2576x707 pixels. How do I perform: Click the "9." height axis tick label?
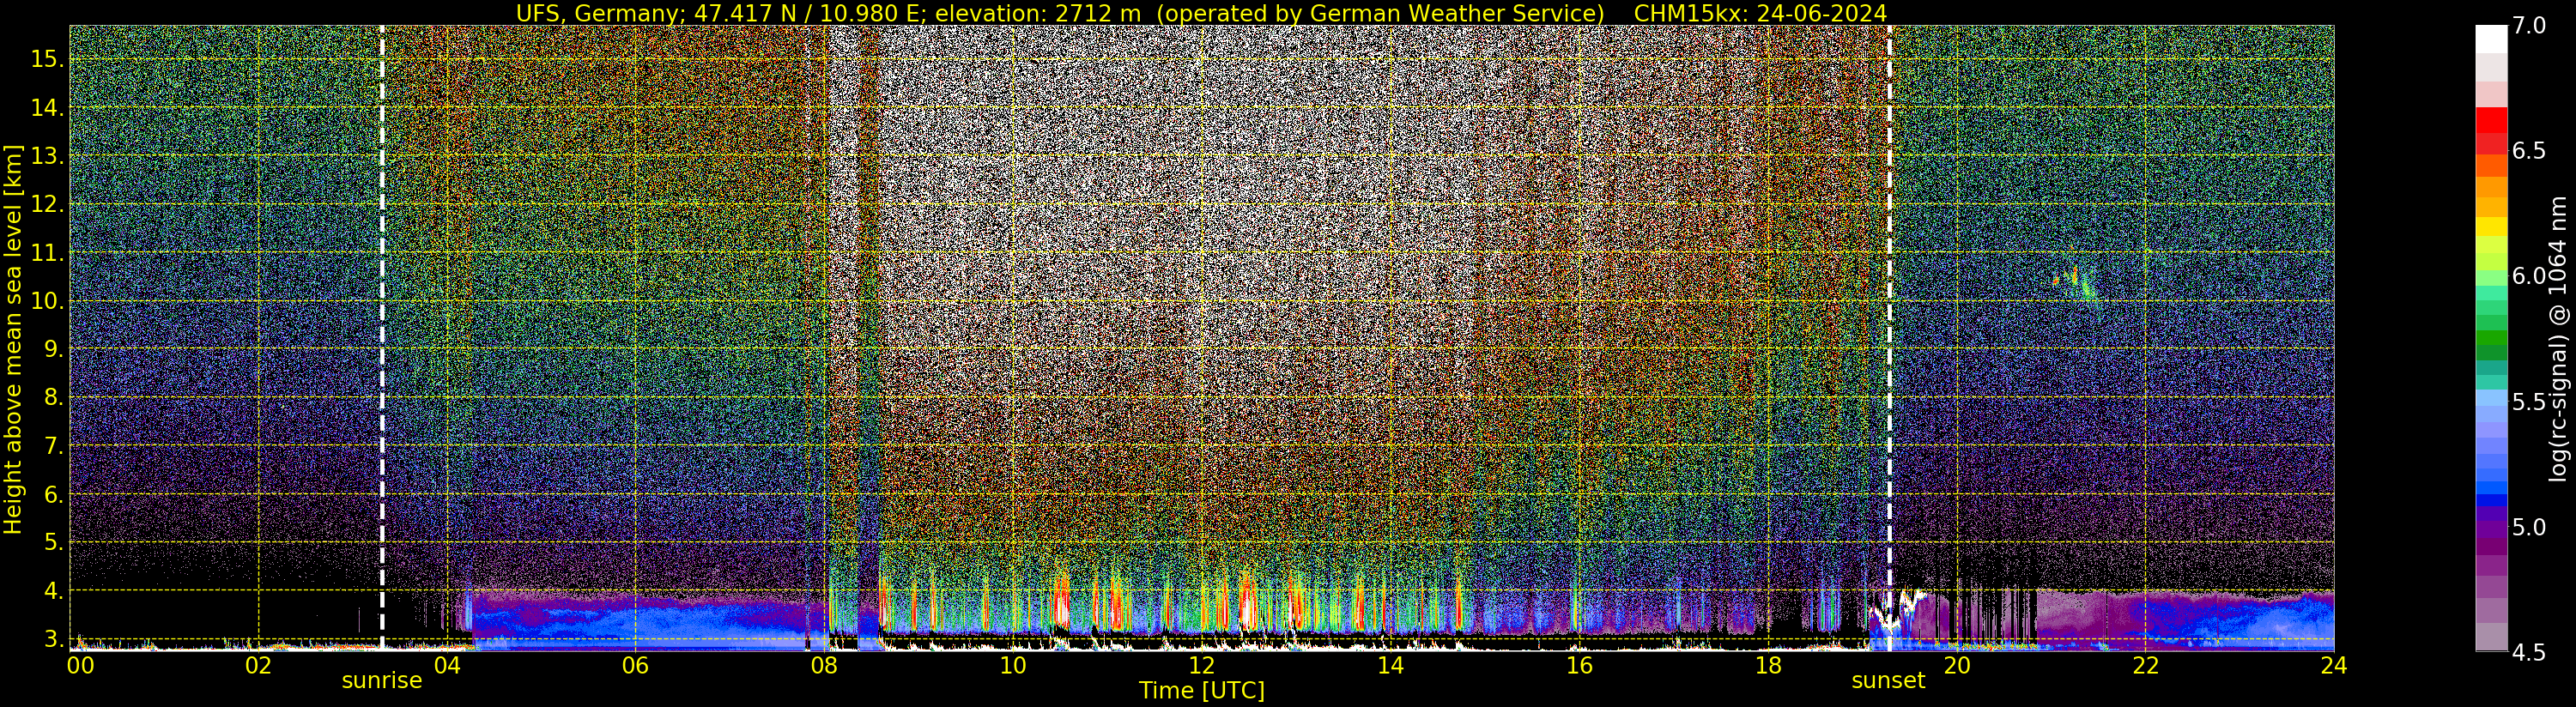tap(53, 349)
